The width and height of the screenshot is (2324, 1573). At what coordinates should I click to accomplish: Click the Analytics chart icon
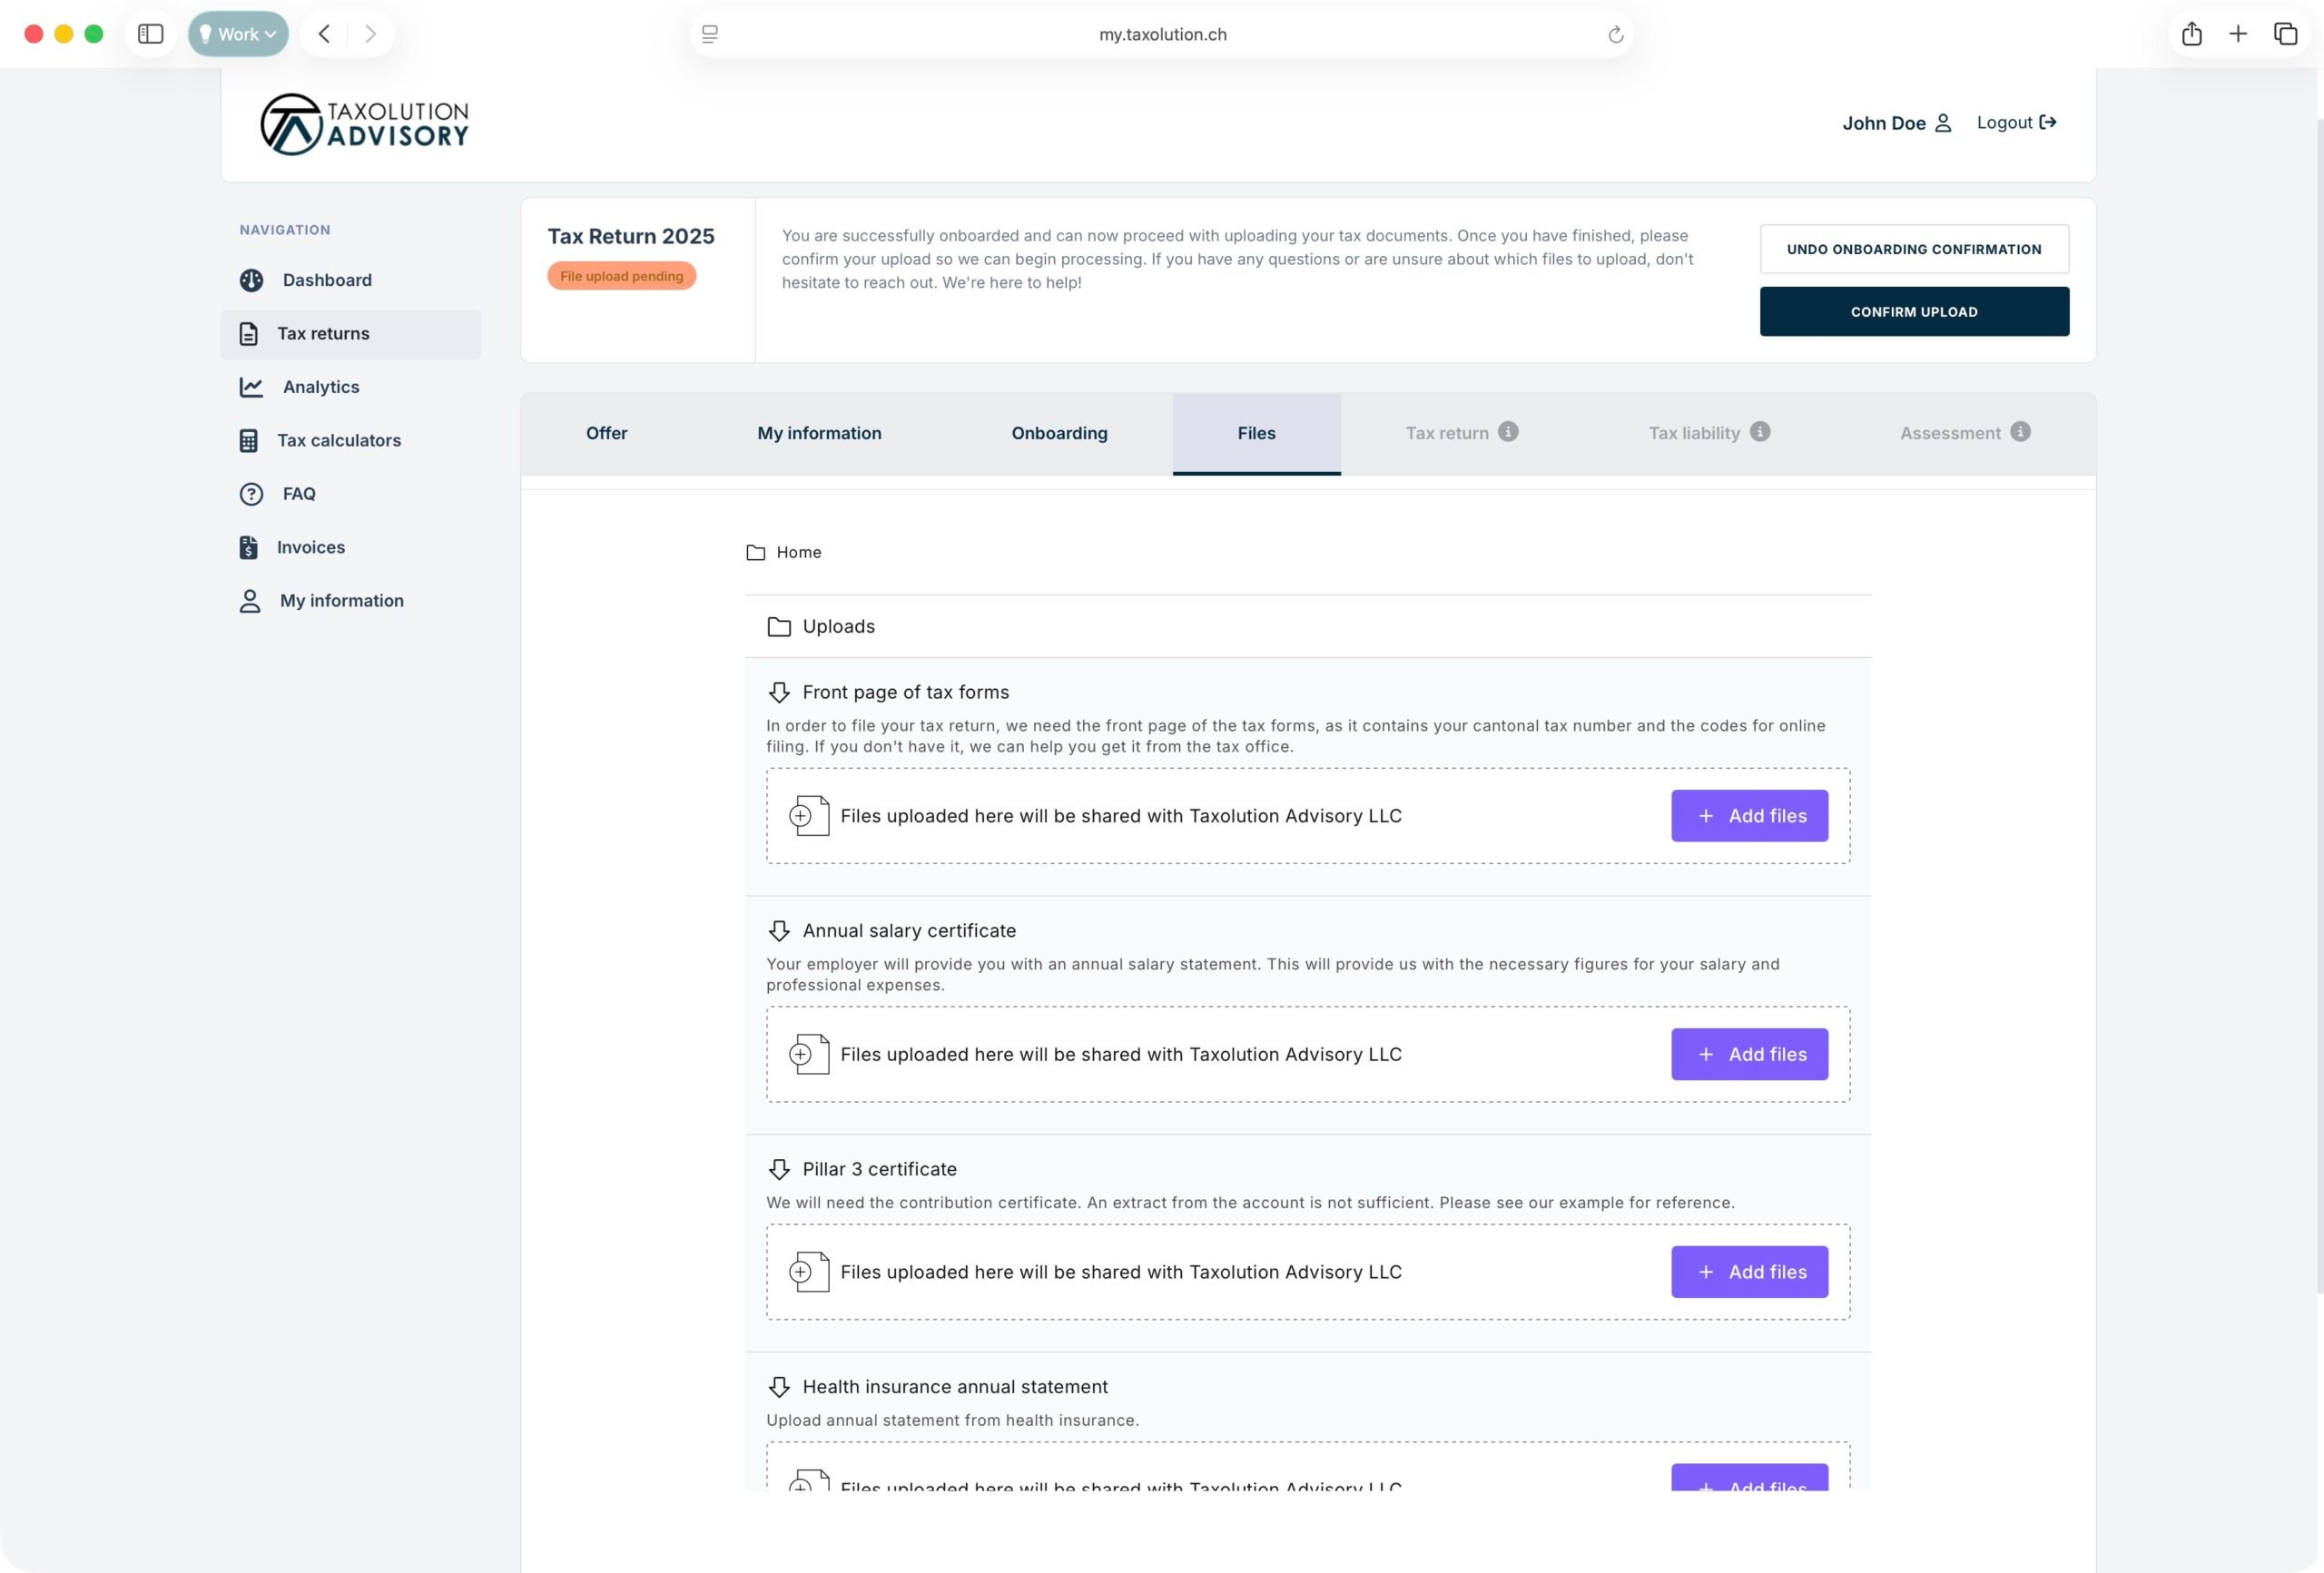251,387
